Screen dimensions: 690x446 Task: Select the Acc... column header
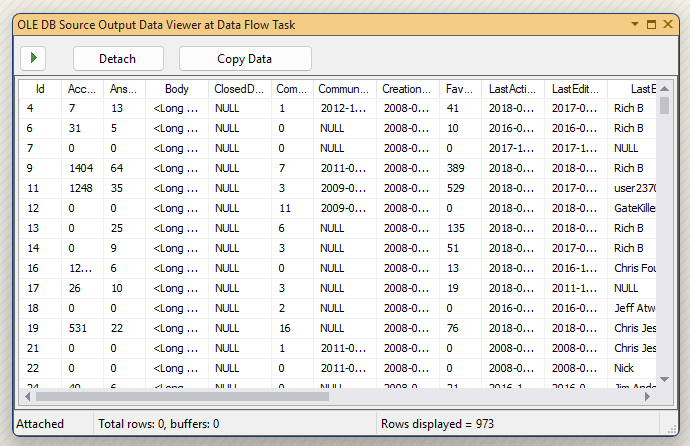pos(82,89)
